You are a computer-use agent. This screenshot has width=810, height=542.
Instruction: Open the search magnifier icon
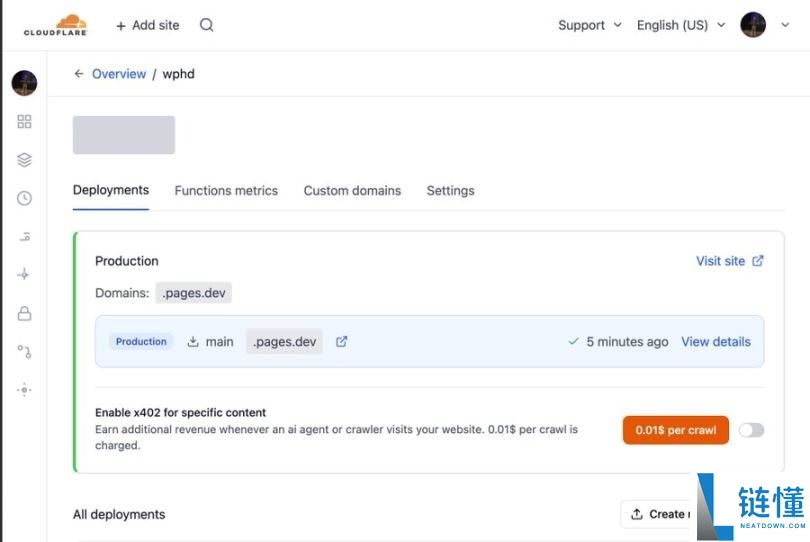207,25
